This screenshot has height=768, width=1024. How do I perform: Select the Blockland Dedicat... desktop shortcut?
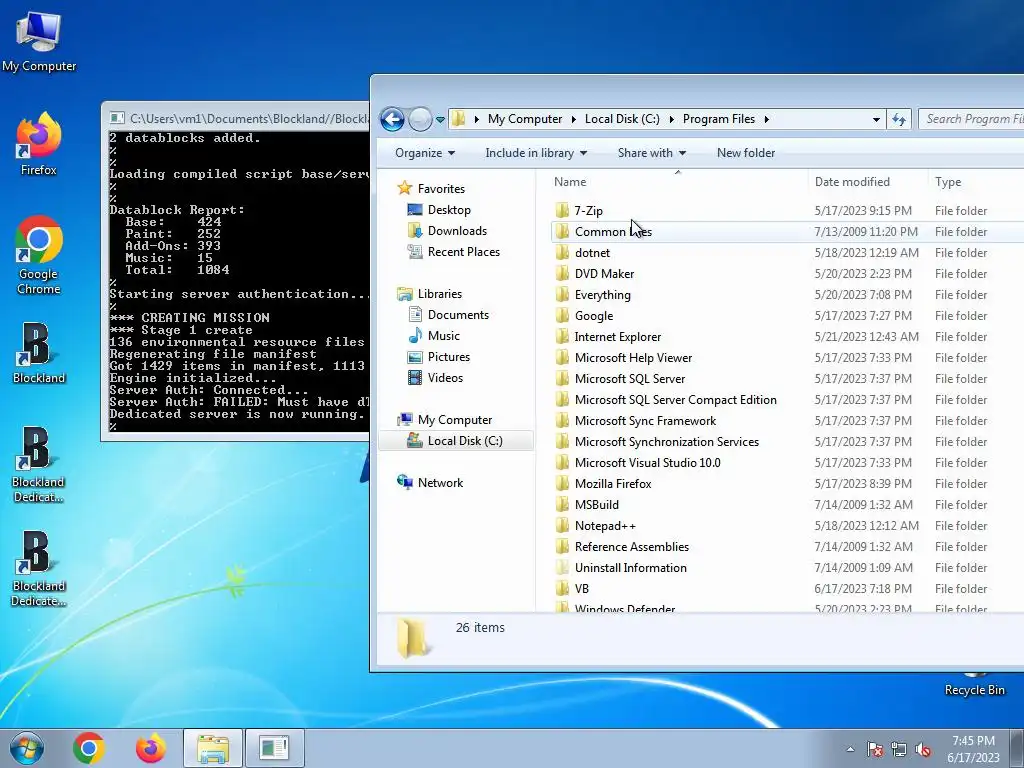[x=39, y=464]
